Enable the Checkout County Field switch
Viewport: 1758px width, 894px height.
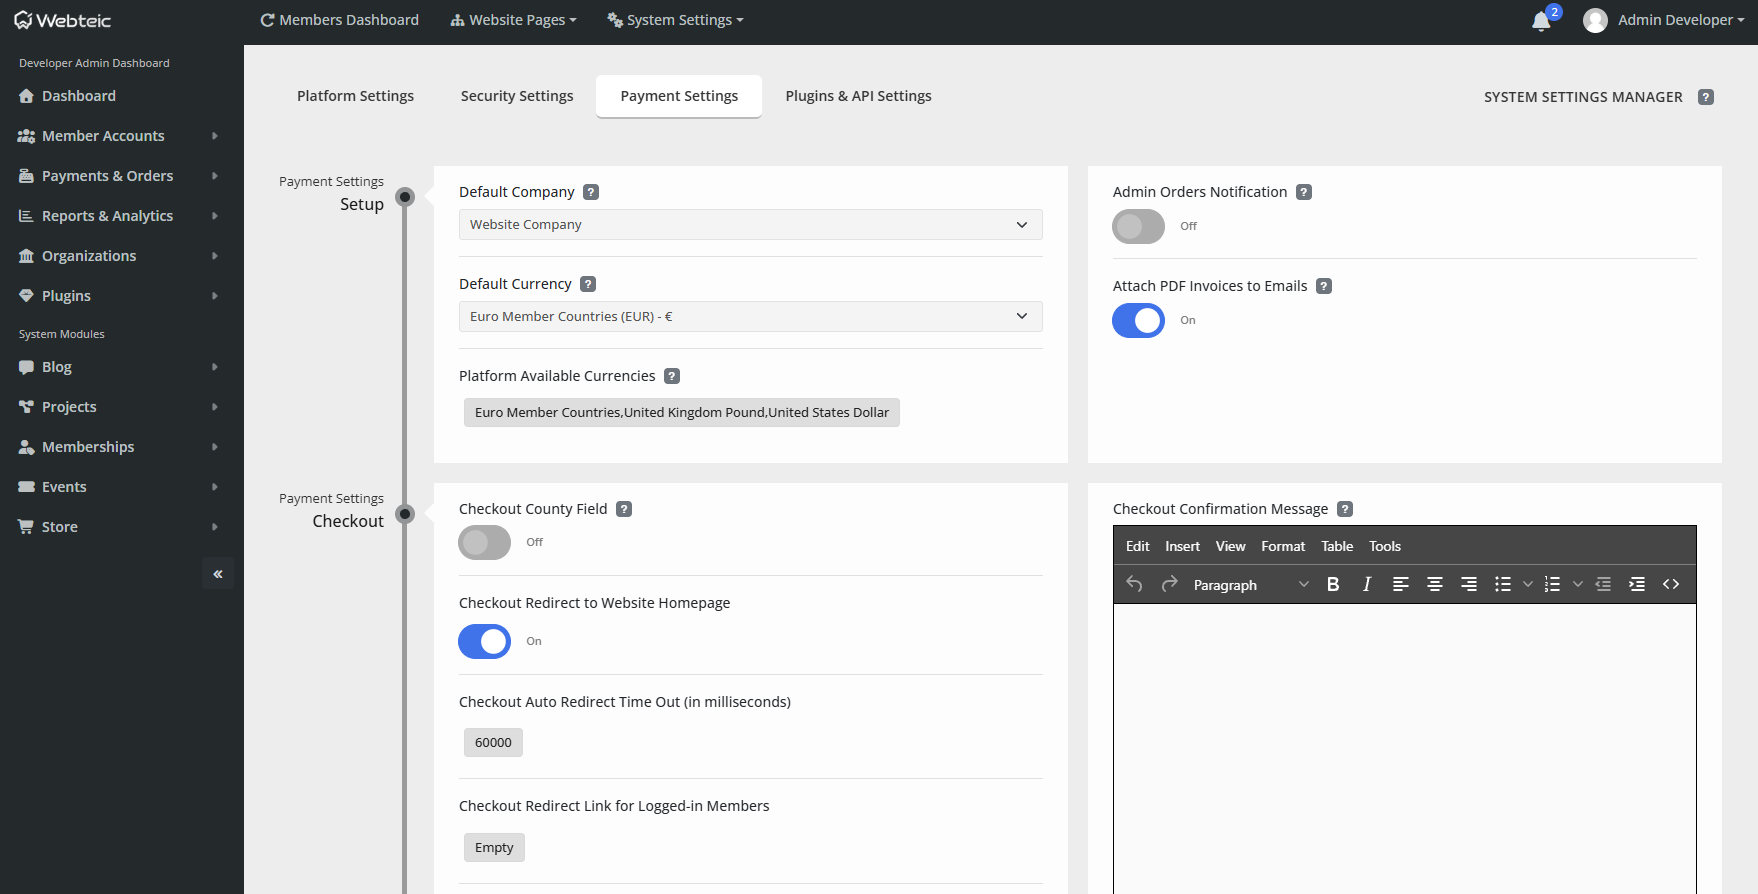484,543
